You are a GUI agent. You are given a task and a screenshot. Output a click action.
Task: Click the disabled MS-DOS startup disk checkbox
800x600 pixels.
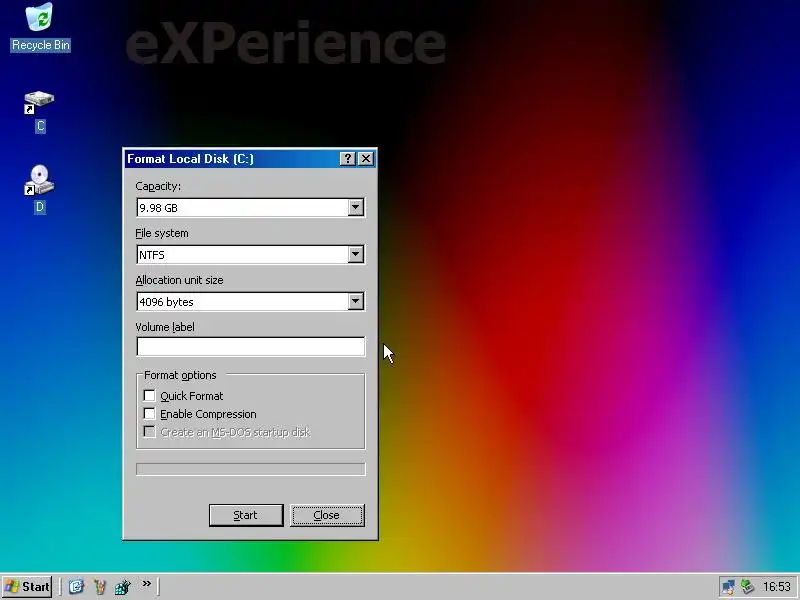[149, 432]
